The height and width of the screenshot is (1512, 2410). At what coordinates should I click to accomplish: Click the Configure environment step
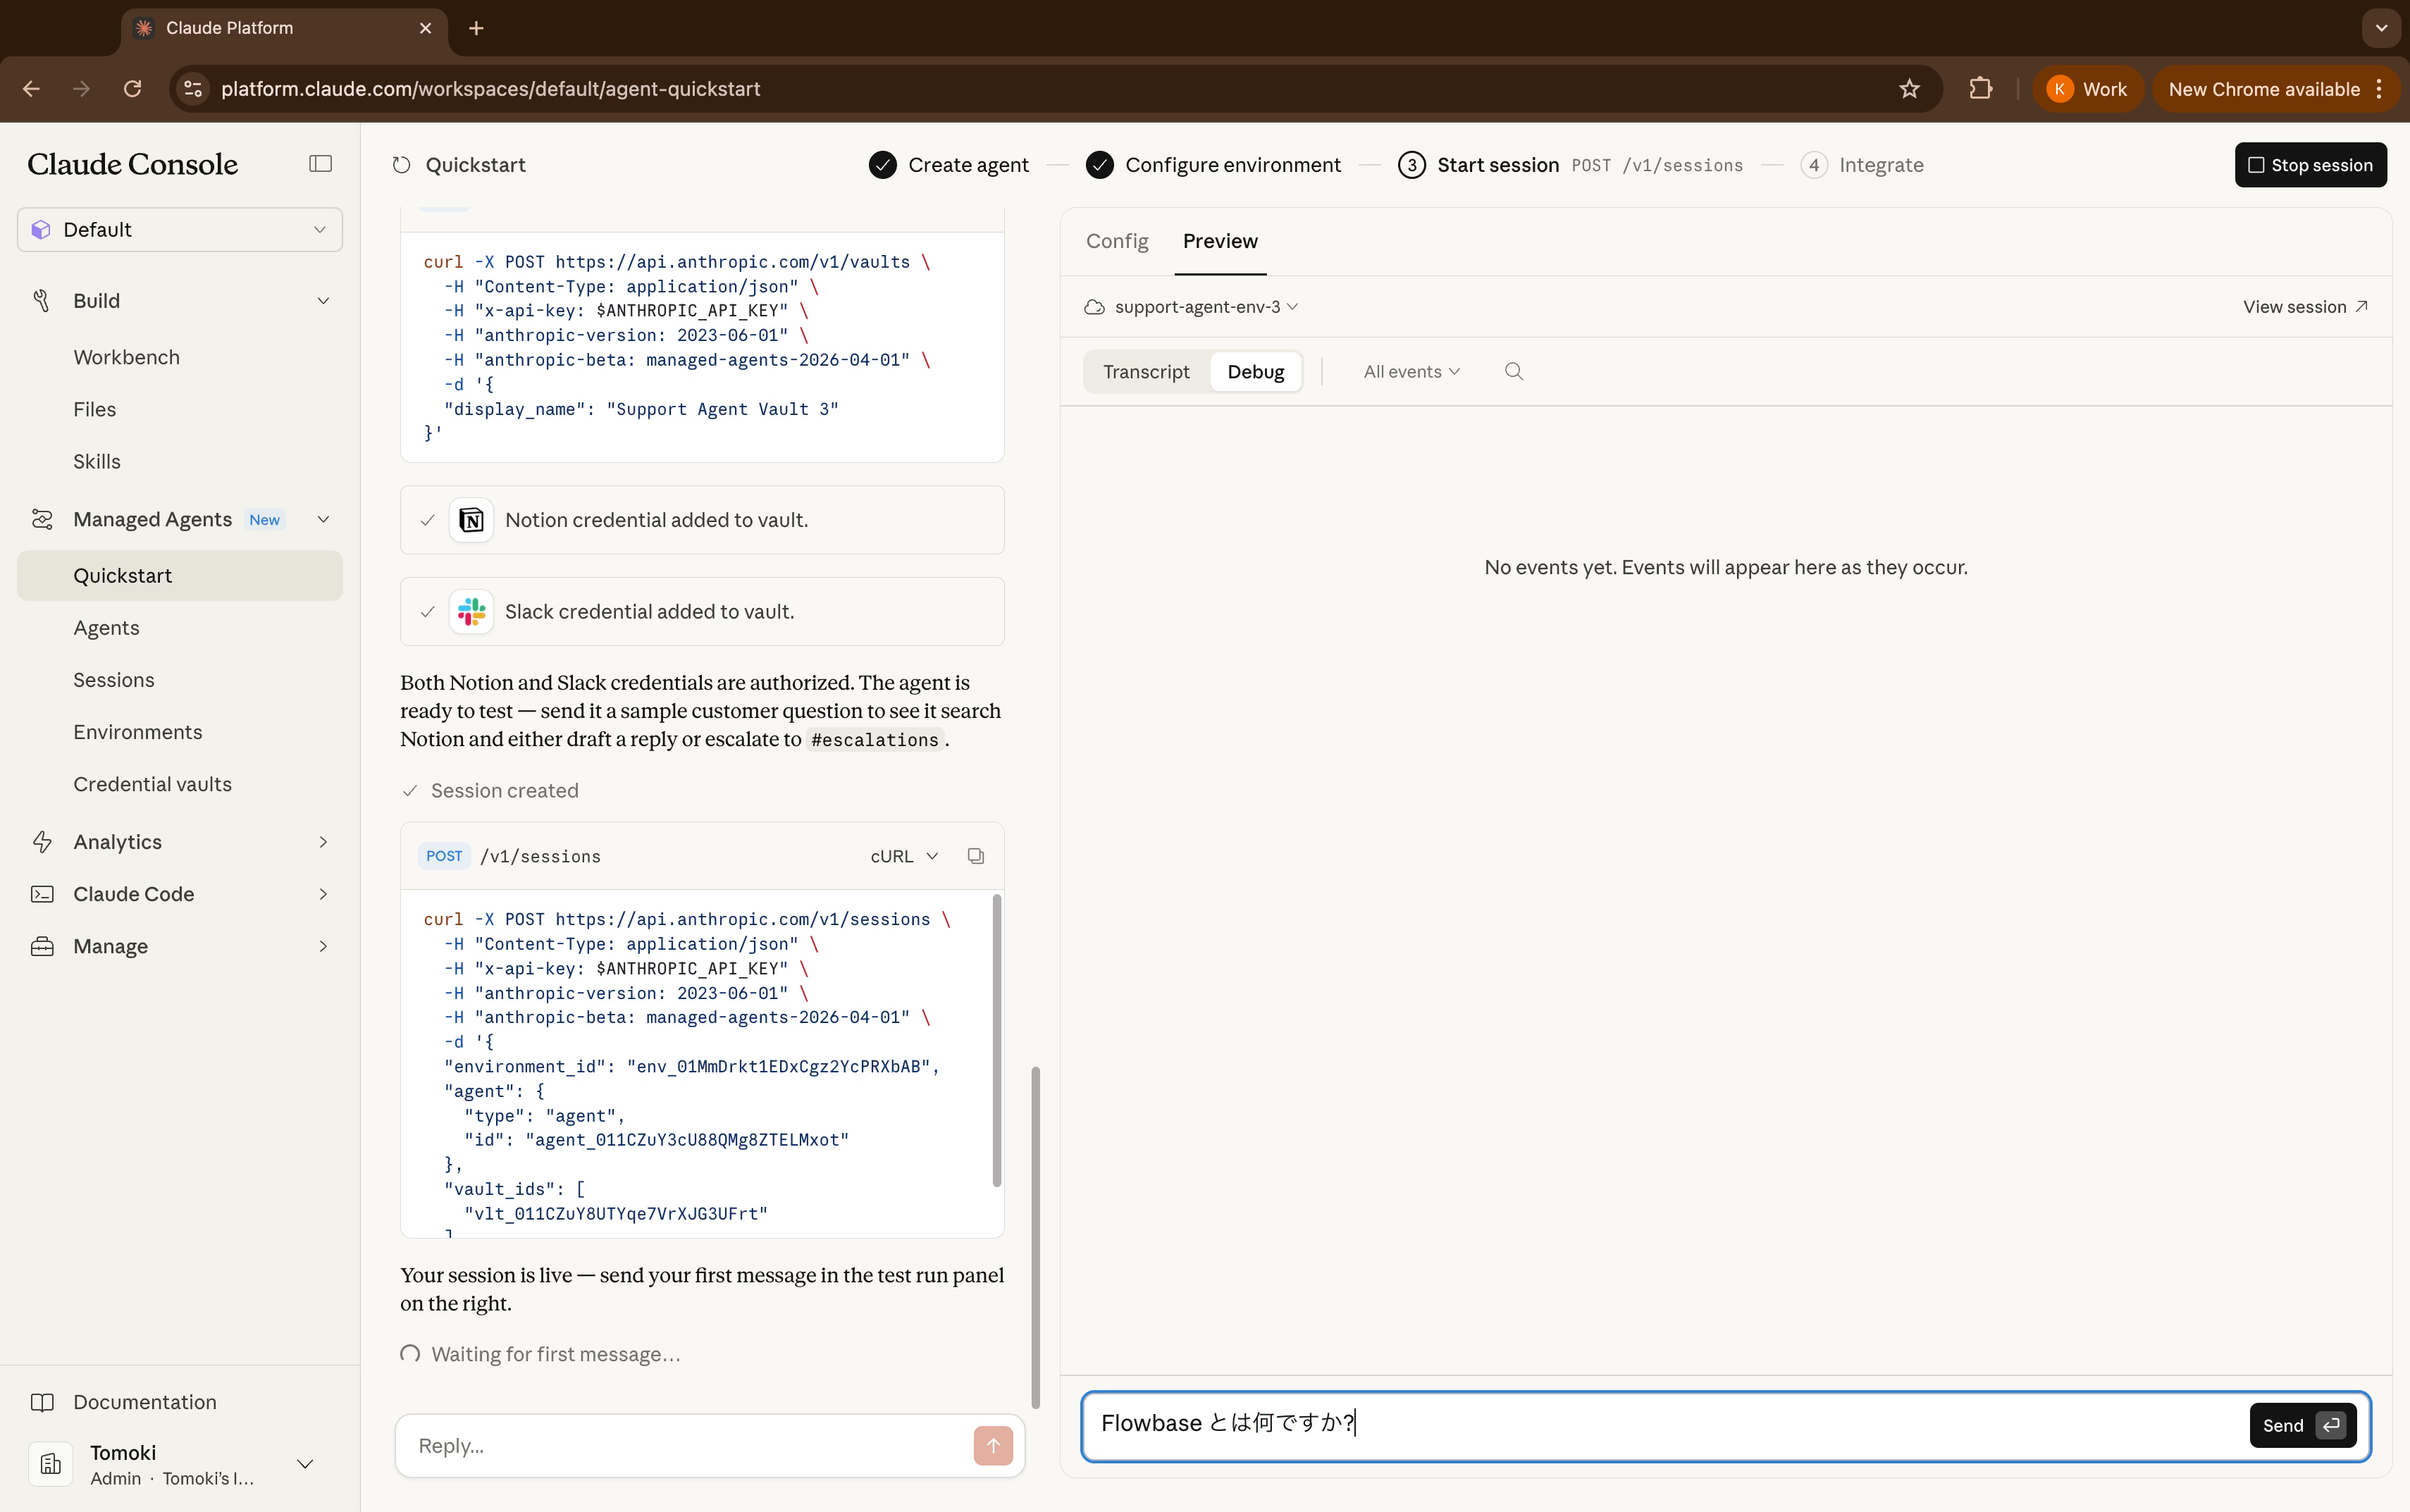click(1214, 165)
